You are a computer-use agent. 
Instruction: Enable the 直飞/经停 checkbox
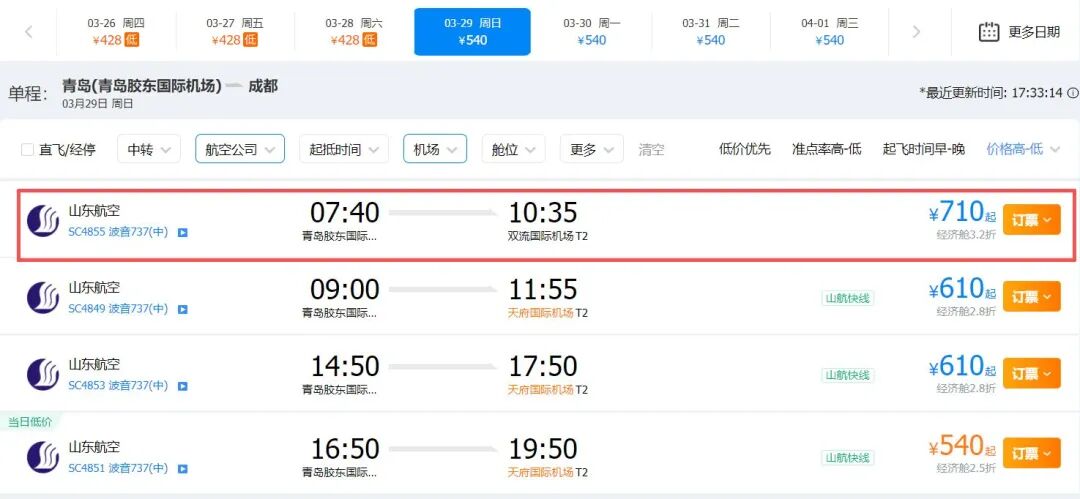28,150
